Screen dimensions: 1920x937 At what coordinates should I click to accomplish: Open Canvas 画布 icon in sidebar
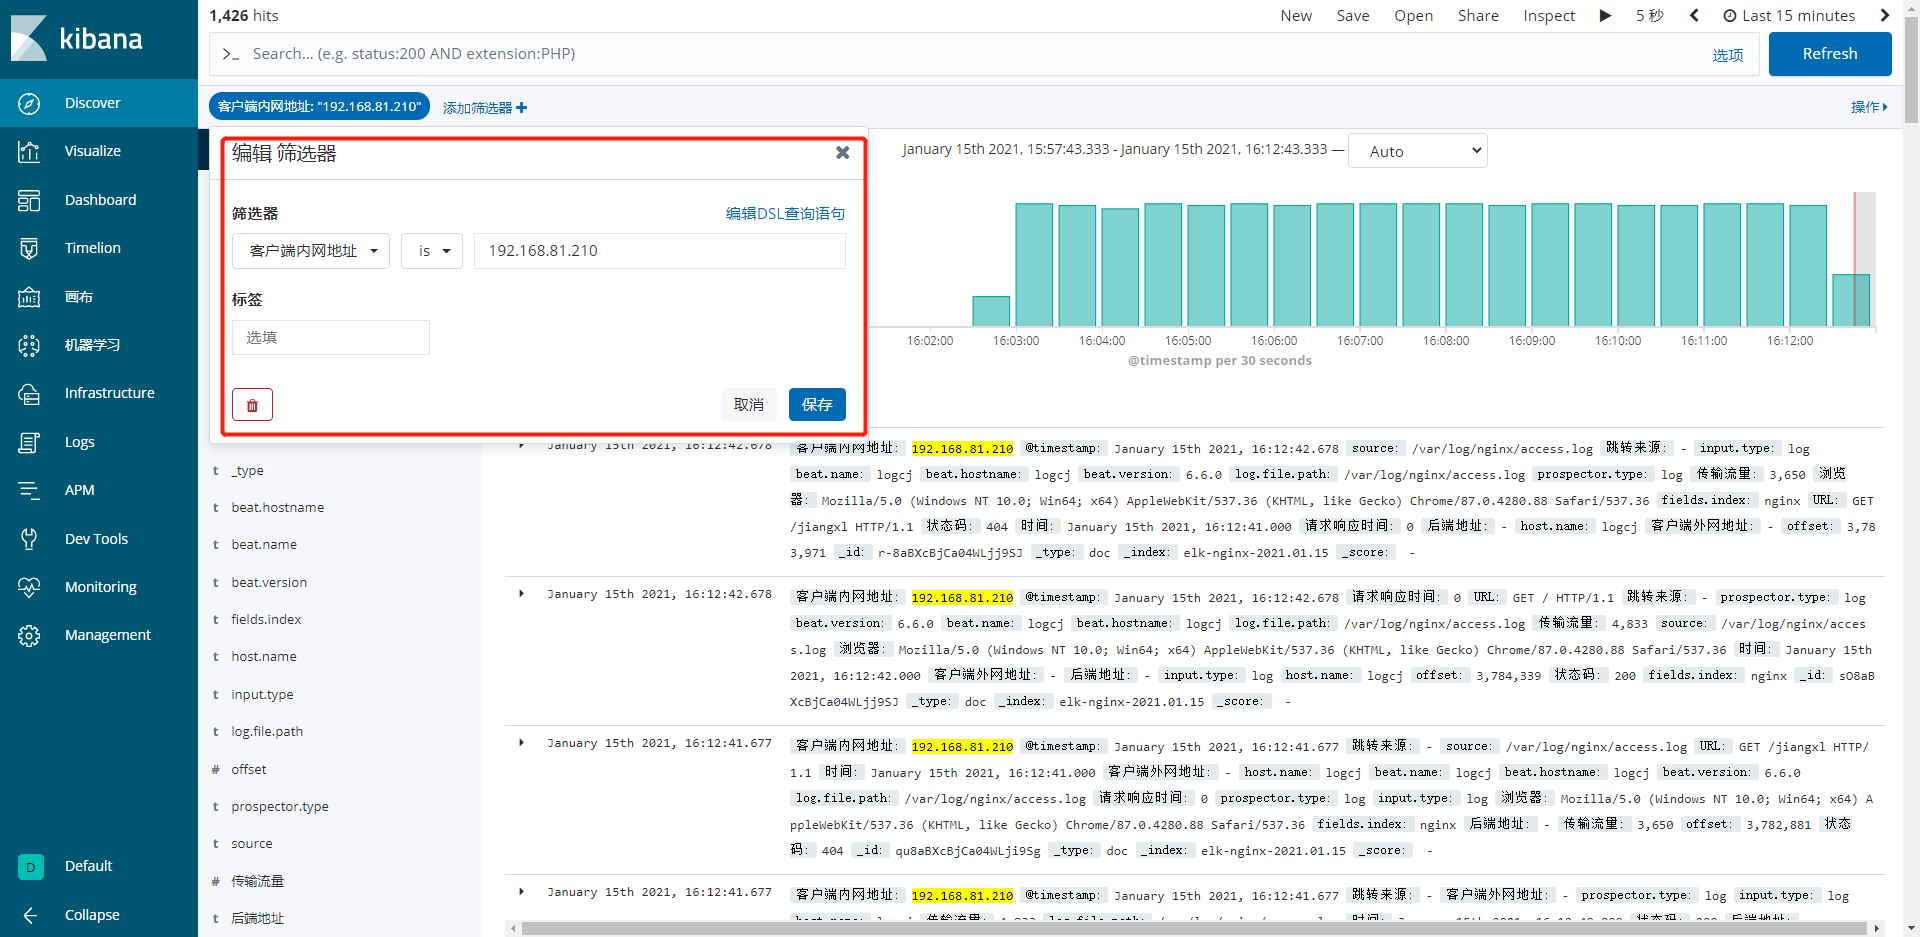pos(29,297)
